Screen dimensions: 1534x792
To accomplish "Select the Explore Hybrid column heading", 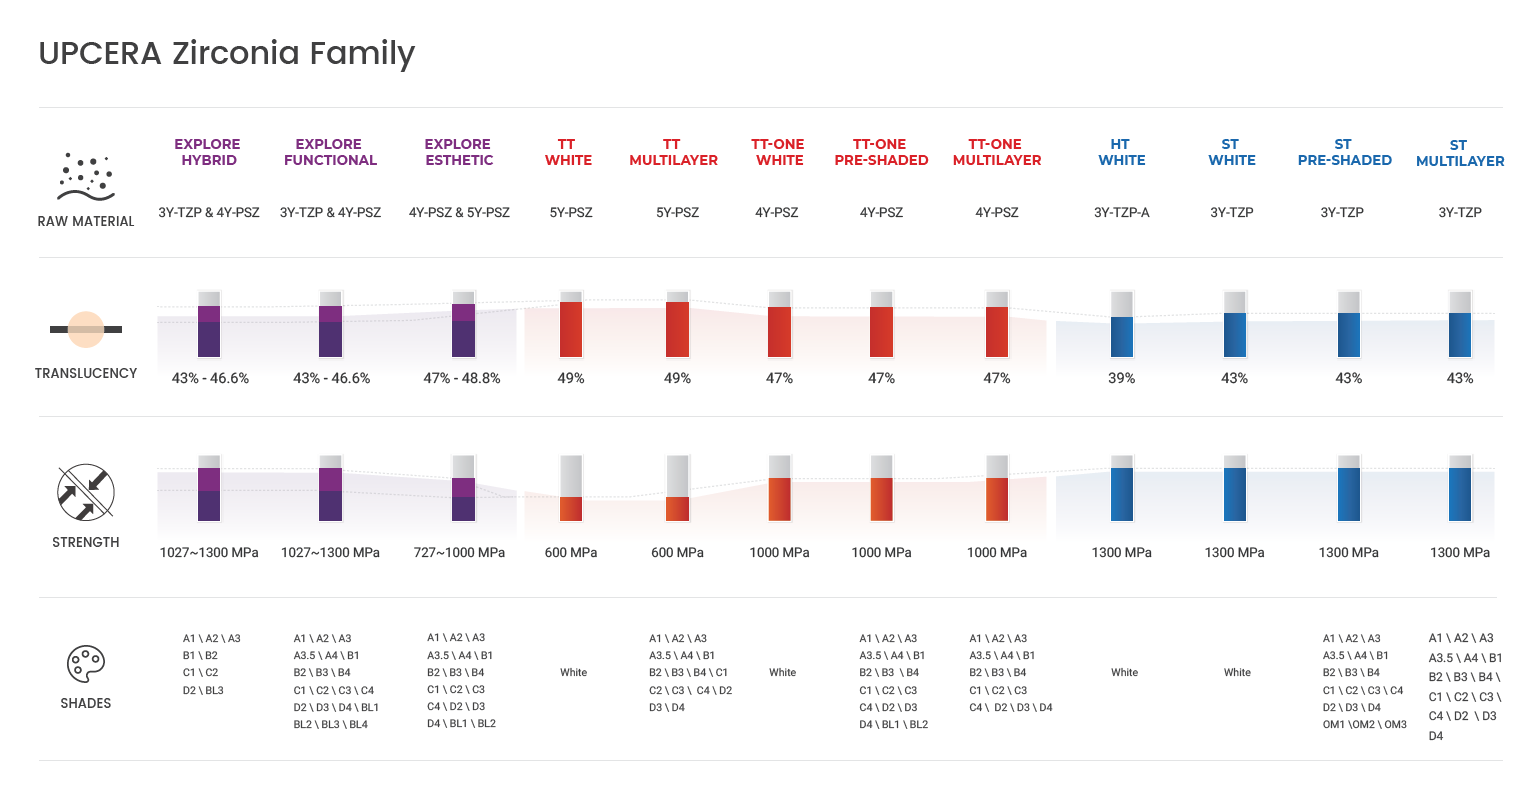I will tap(208, 152).
